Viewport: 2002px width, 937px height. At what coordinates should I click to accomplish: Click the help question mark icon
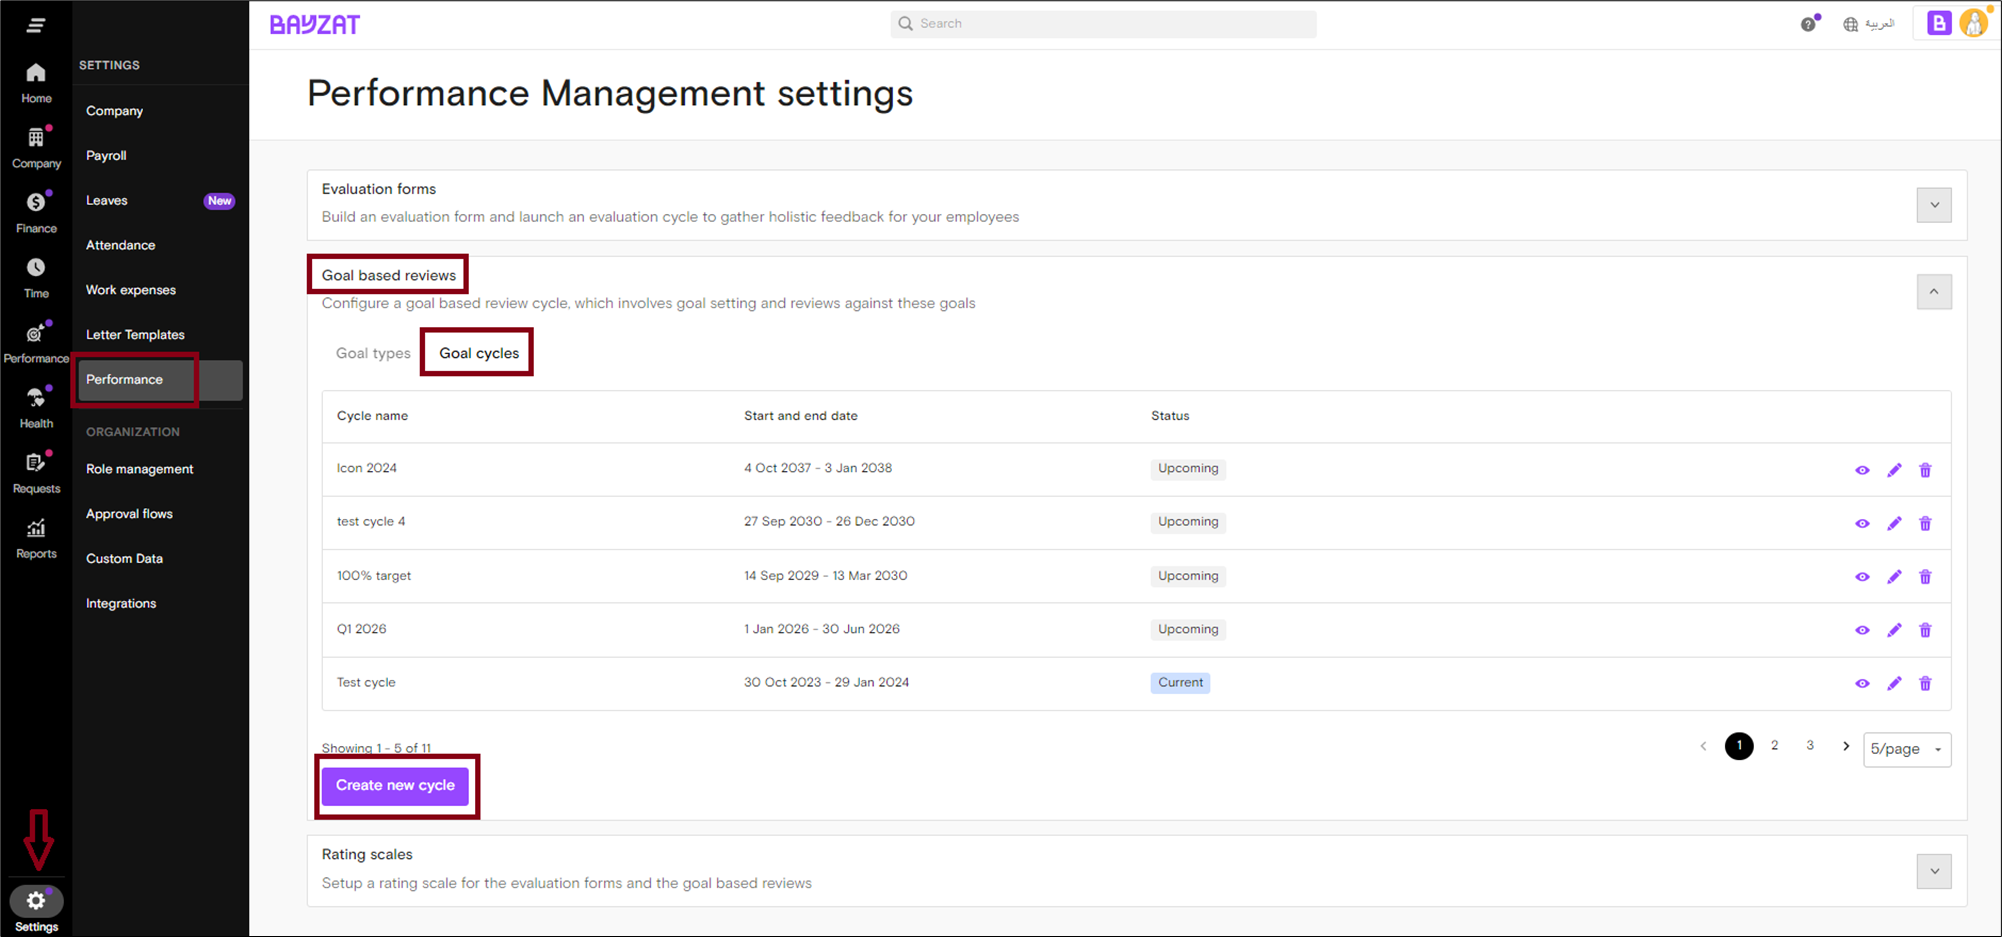pos(1808,25)
